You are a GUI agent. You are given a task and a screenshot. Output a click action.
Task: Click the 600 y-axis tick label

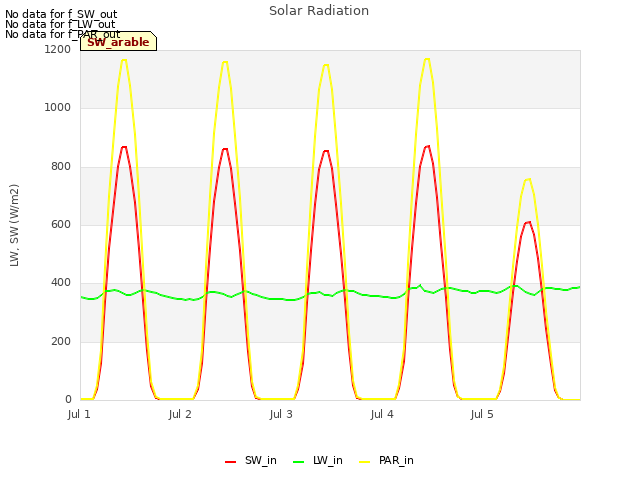coord(61,225)
